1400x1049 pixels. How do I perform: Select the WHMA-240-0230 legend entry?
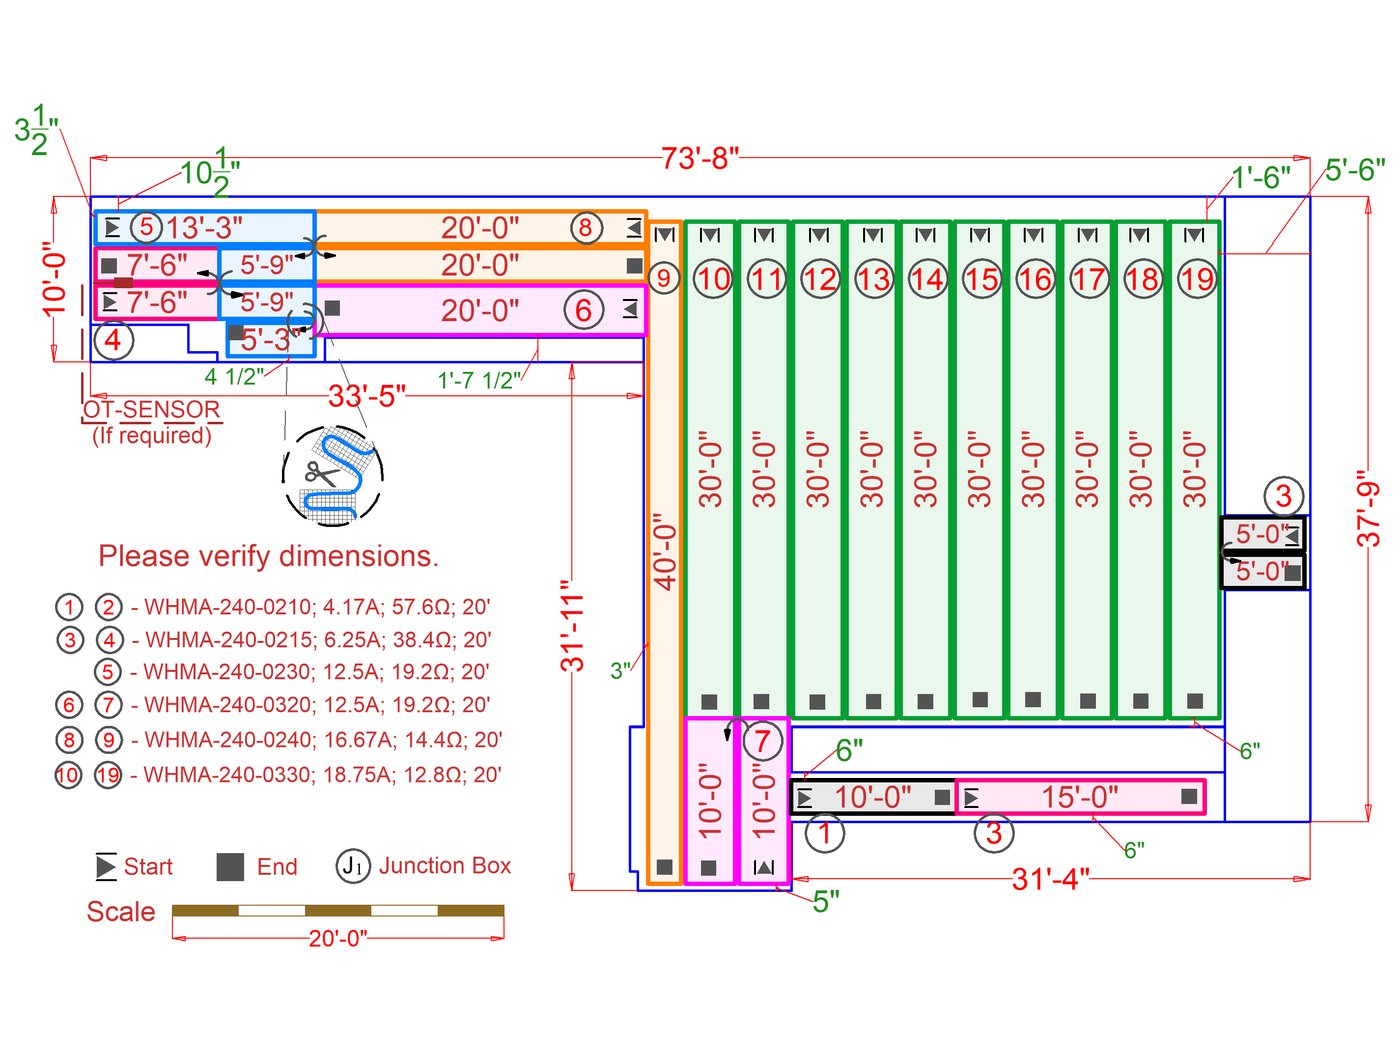pyautogui.click(x=315, y=672)
